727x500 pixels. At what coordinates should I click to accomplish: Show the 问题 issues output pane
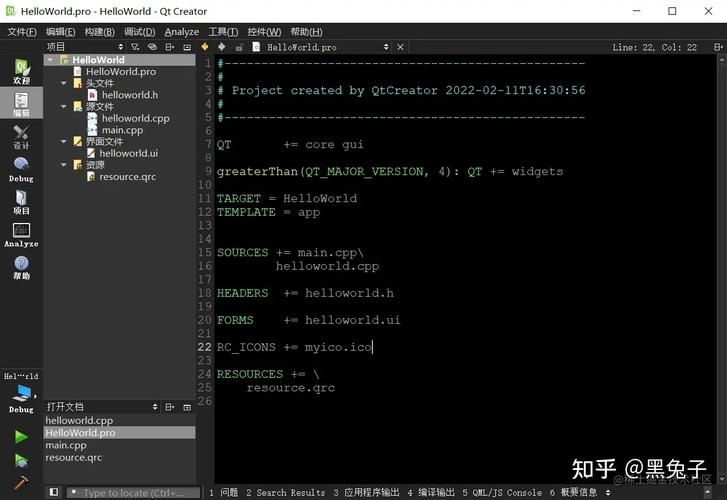coord(223,492)
